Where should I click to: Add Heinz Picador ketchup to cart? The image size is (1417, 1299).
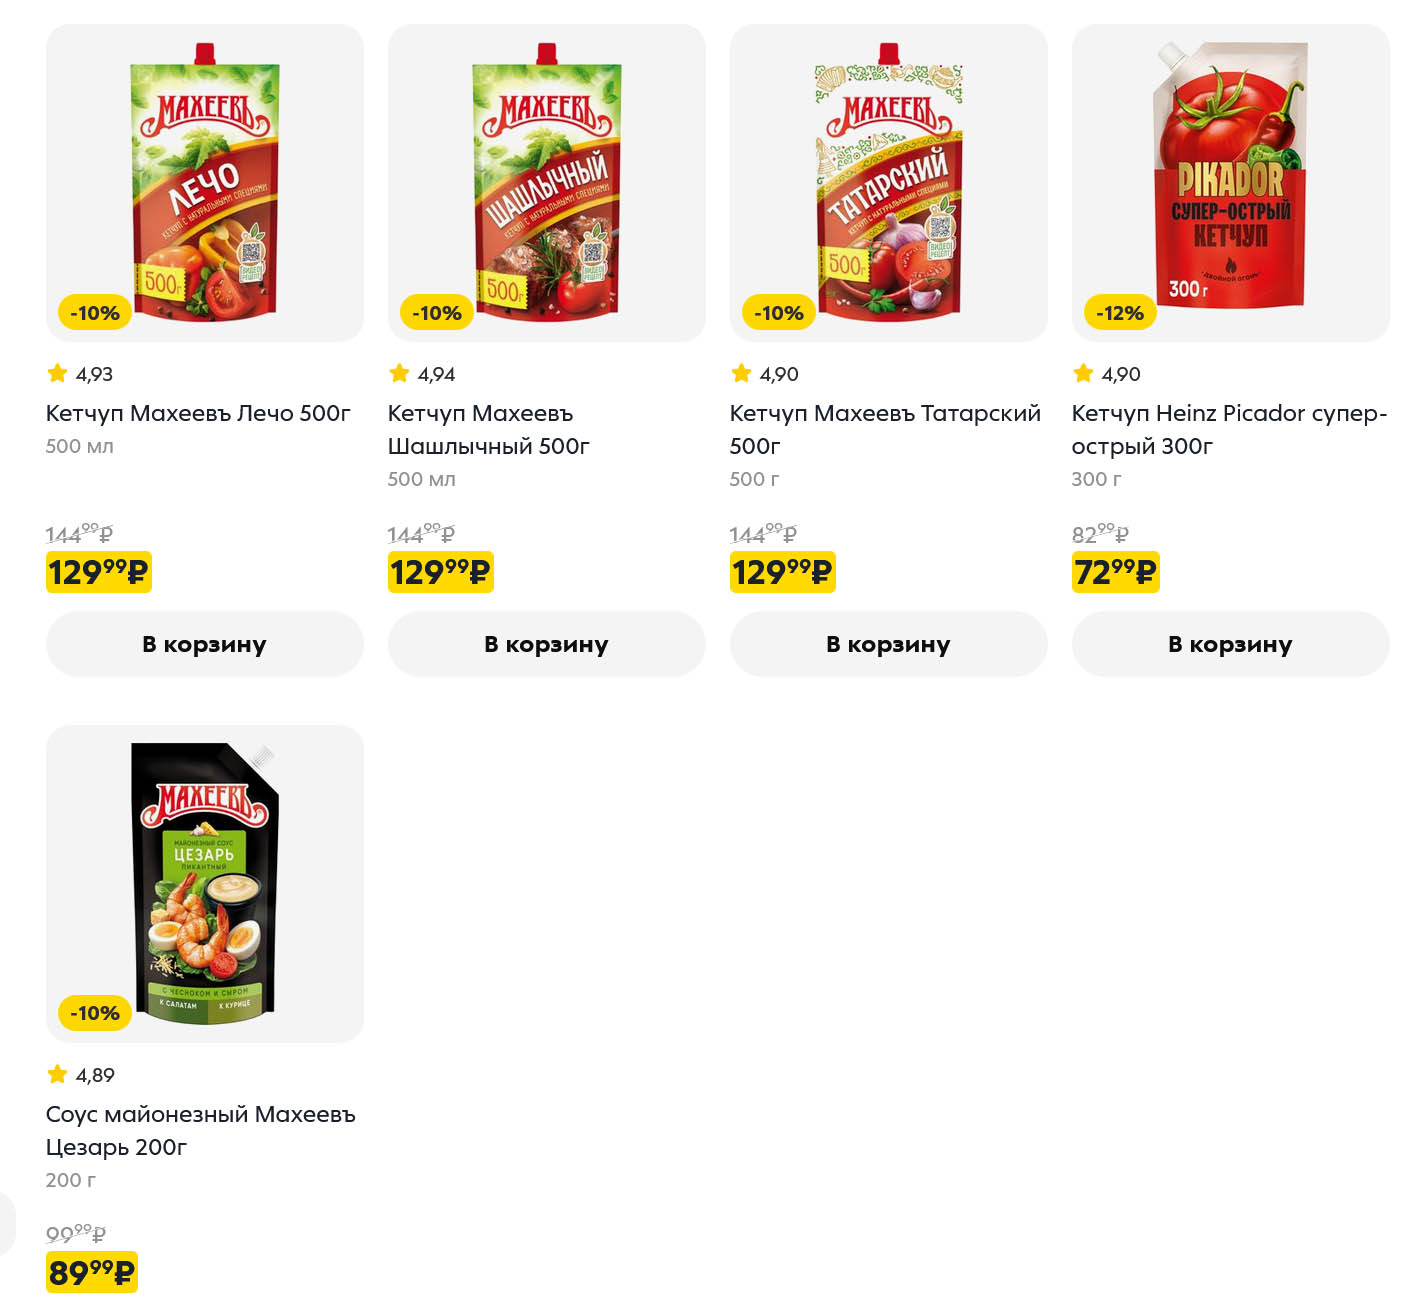1231,644
